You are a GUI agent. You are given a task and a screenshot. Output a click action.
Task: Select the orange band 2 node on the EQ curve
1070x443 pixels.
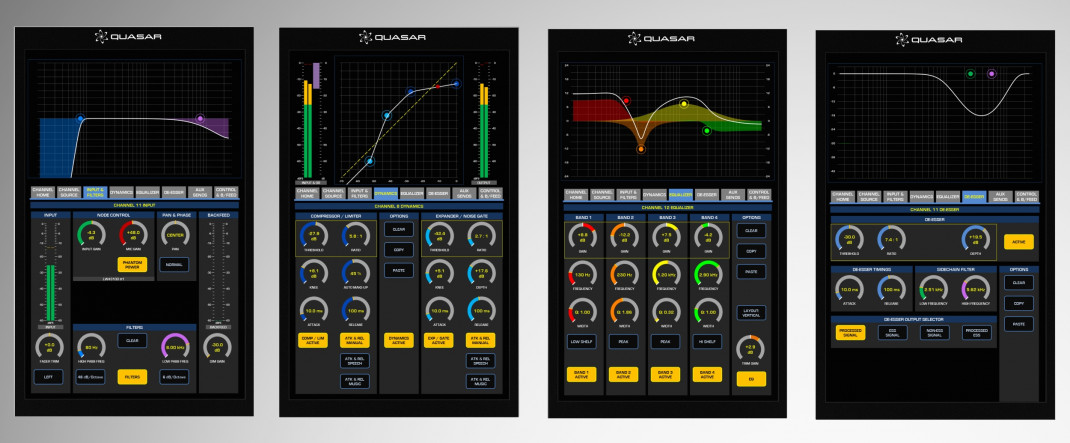pyautogui.click(x=641, y=148)
